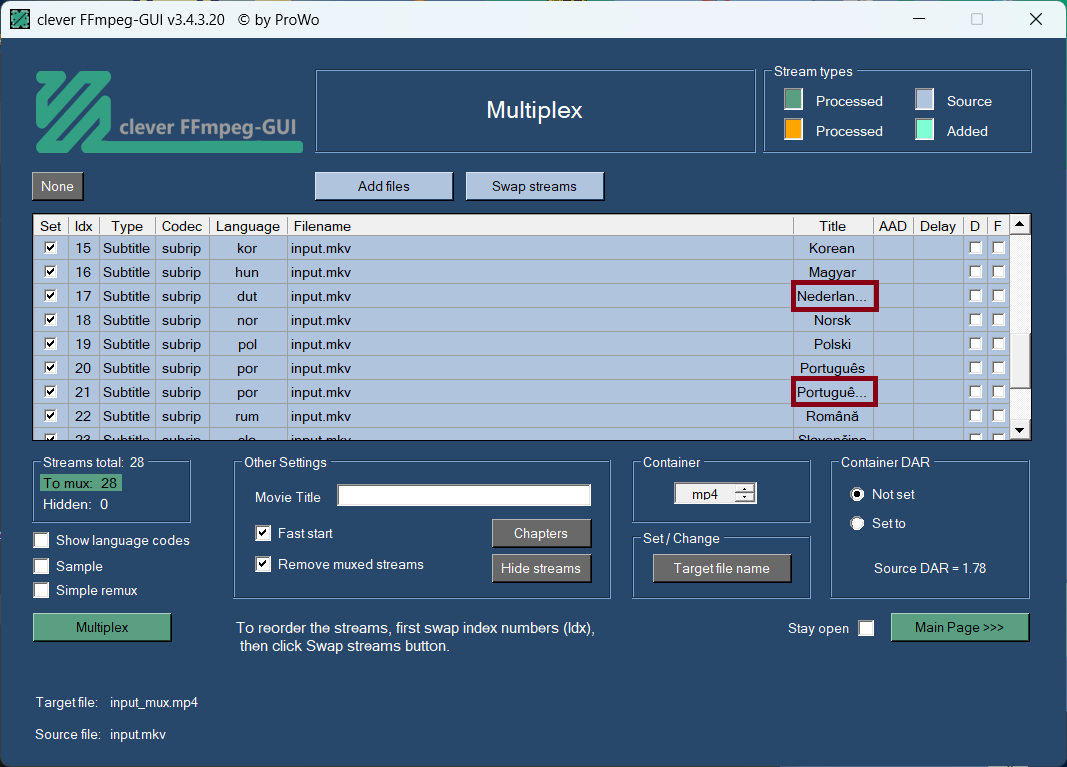Viewport: 1067px width, 767px height.
Task: Select the 'Set to' DAR radio button
Action: click(x=857, y=523)
